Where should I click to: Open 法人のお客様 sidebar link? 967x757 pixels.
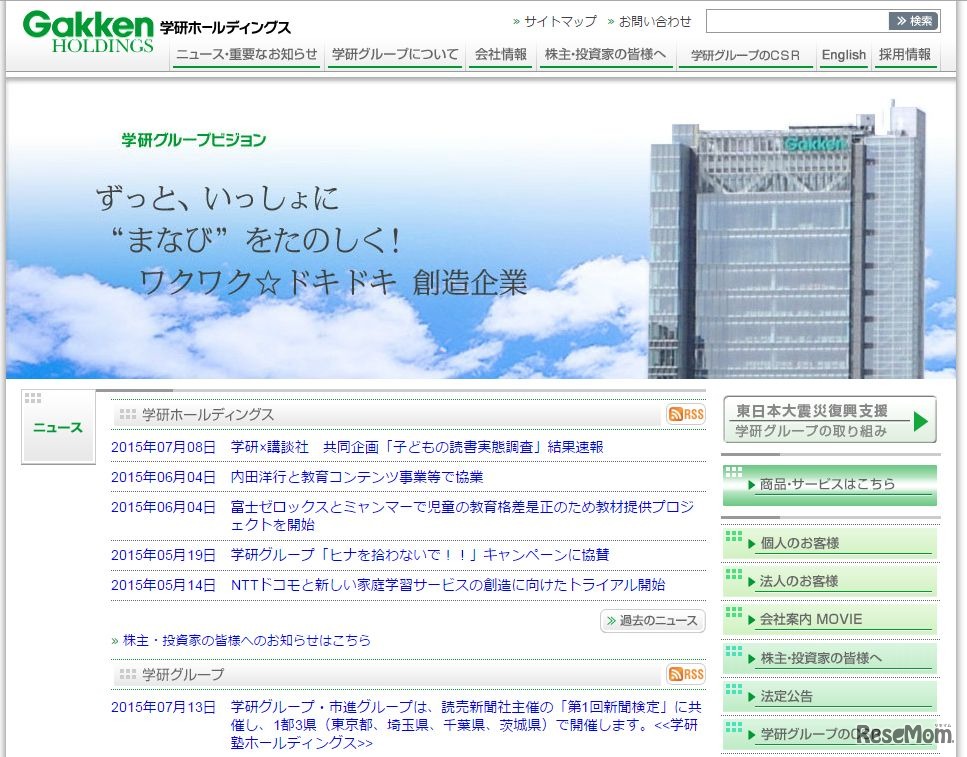point(829,581)
